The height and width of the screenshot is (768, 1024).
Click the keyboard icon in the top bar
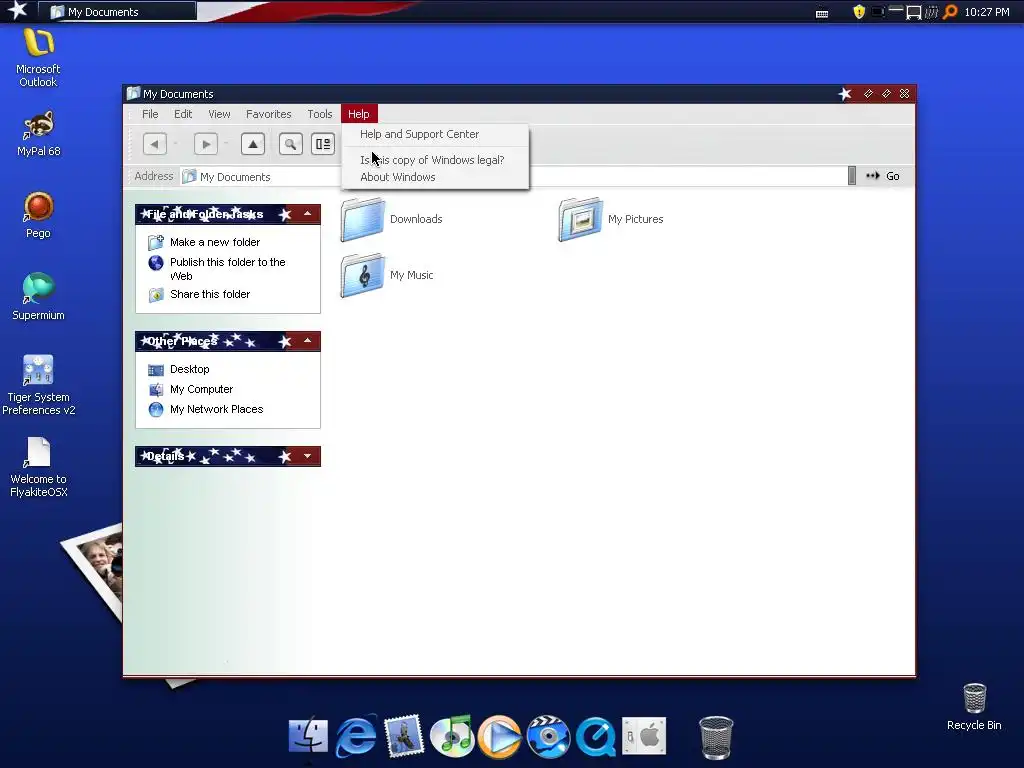(822, 13)
